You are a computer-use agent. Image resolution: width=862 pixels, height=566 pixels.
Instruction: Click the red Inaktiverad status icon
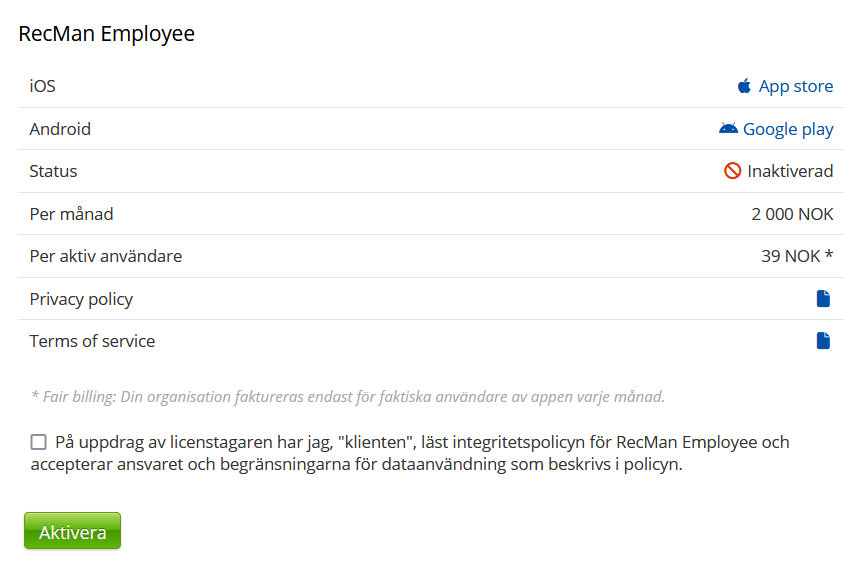pyautogui.click(x=732, y=171)
